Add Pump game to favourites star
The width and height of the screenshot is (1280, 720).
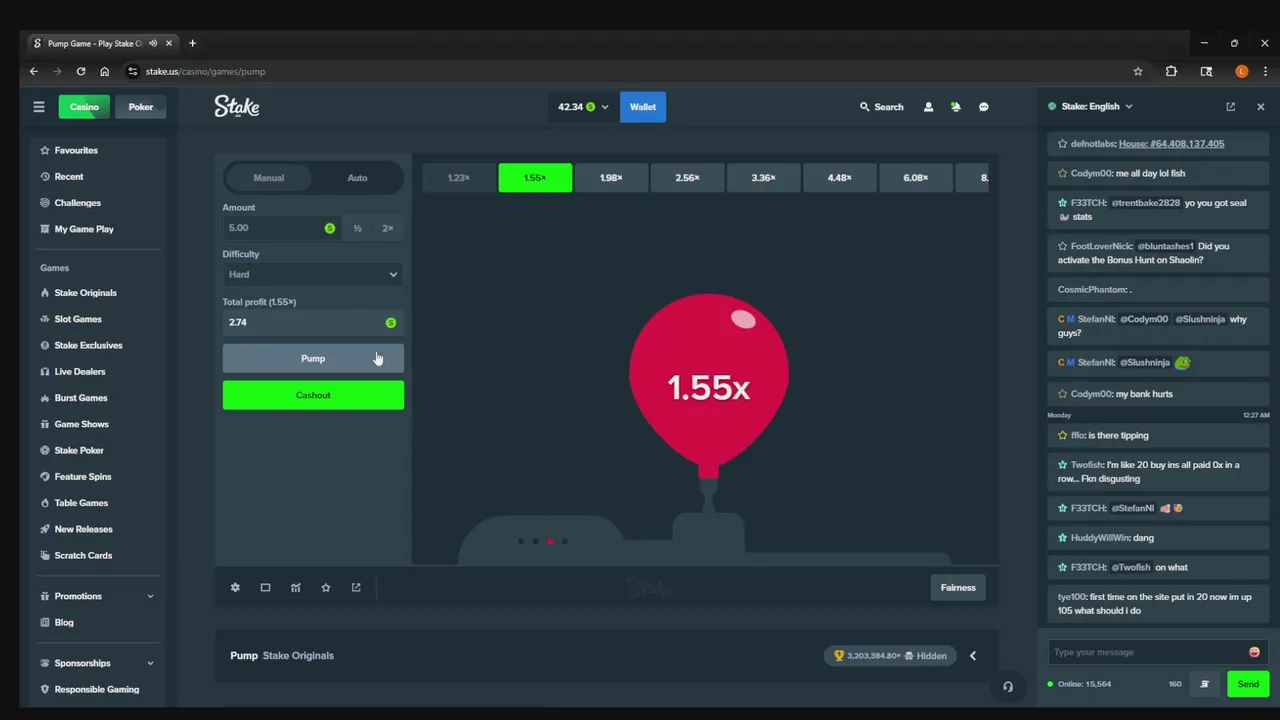[x=325, y=588]
